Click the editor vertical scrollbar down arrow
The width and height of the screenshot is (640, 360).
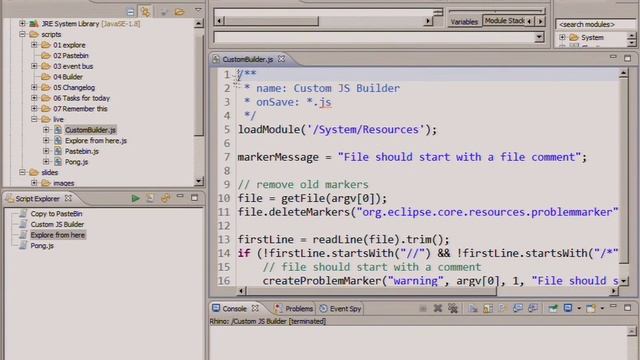click(x=624, y=281)
